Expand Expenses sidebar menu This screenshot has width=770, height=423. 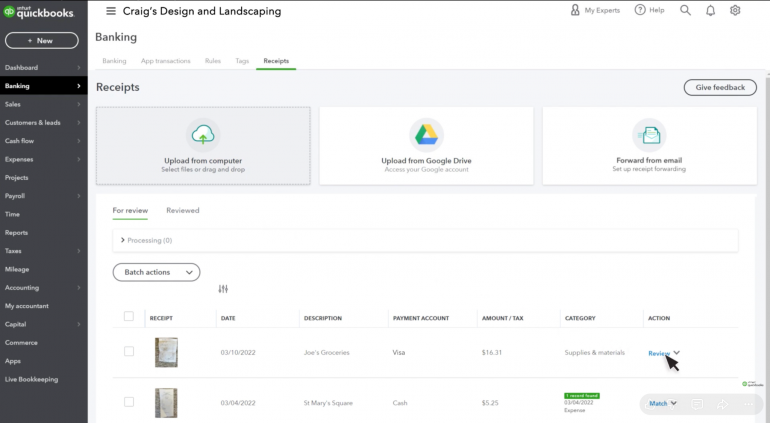point(79,159)
